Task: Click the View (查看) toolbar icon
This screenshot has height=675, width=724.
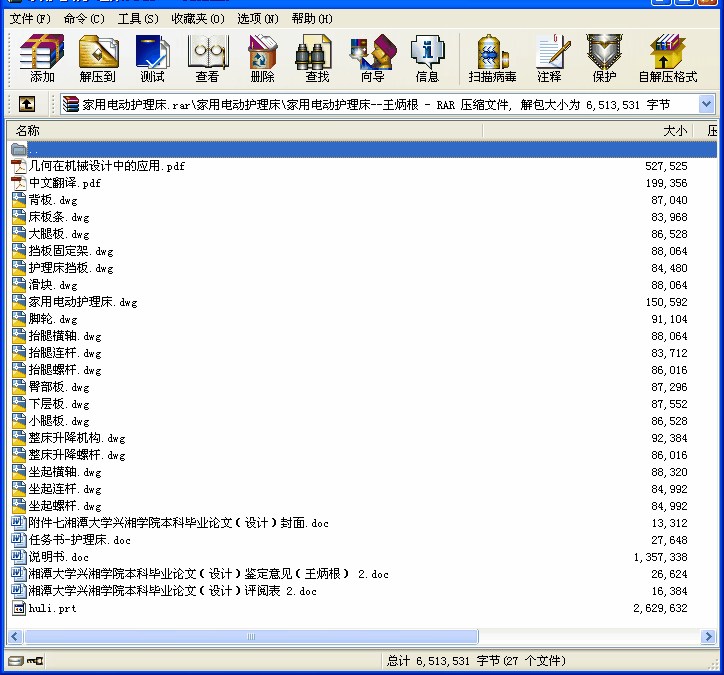Action: coord(207,58)
